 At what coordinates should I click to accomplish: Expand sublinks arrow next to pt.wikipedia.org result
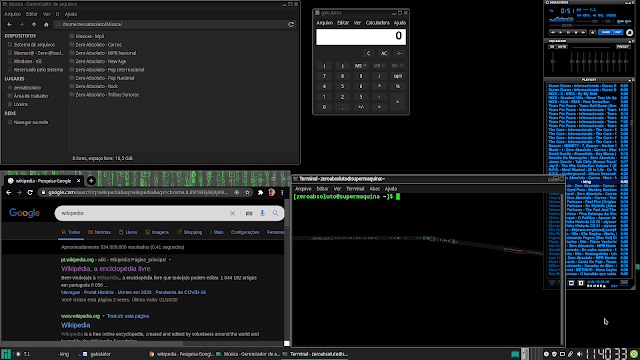pos(170,260)
